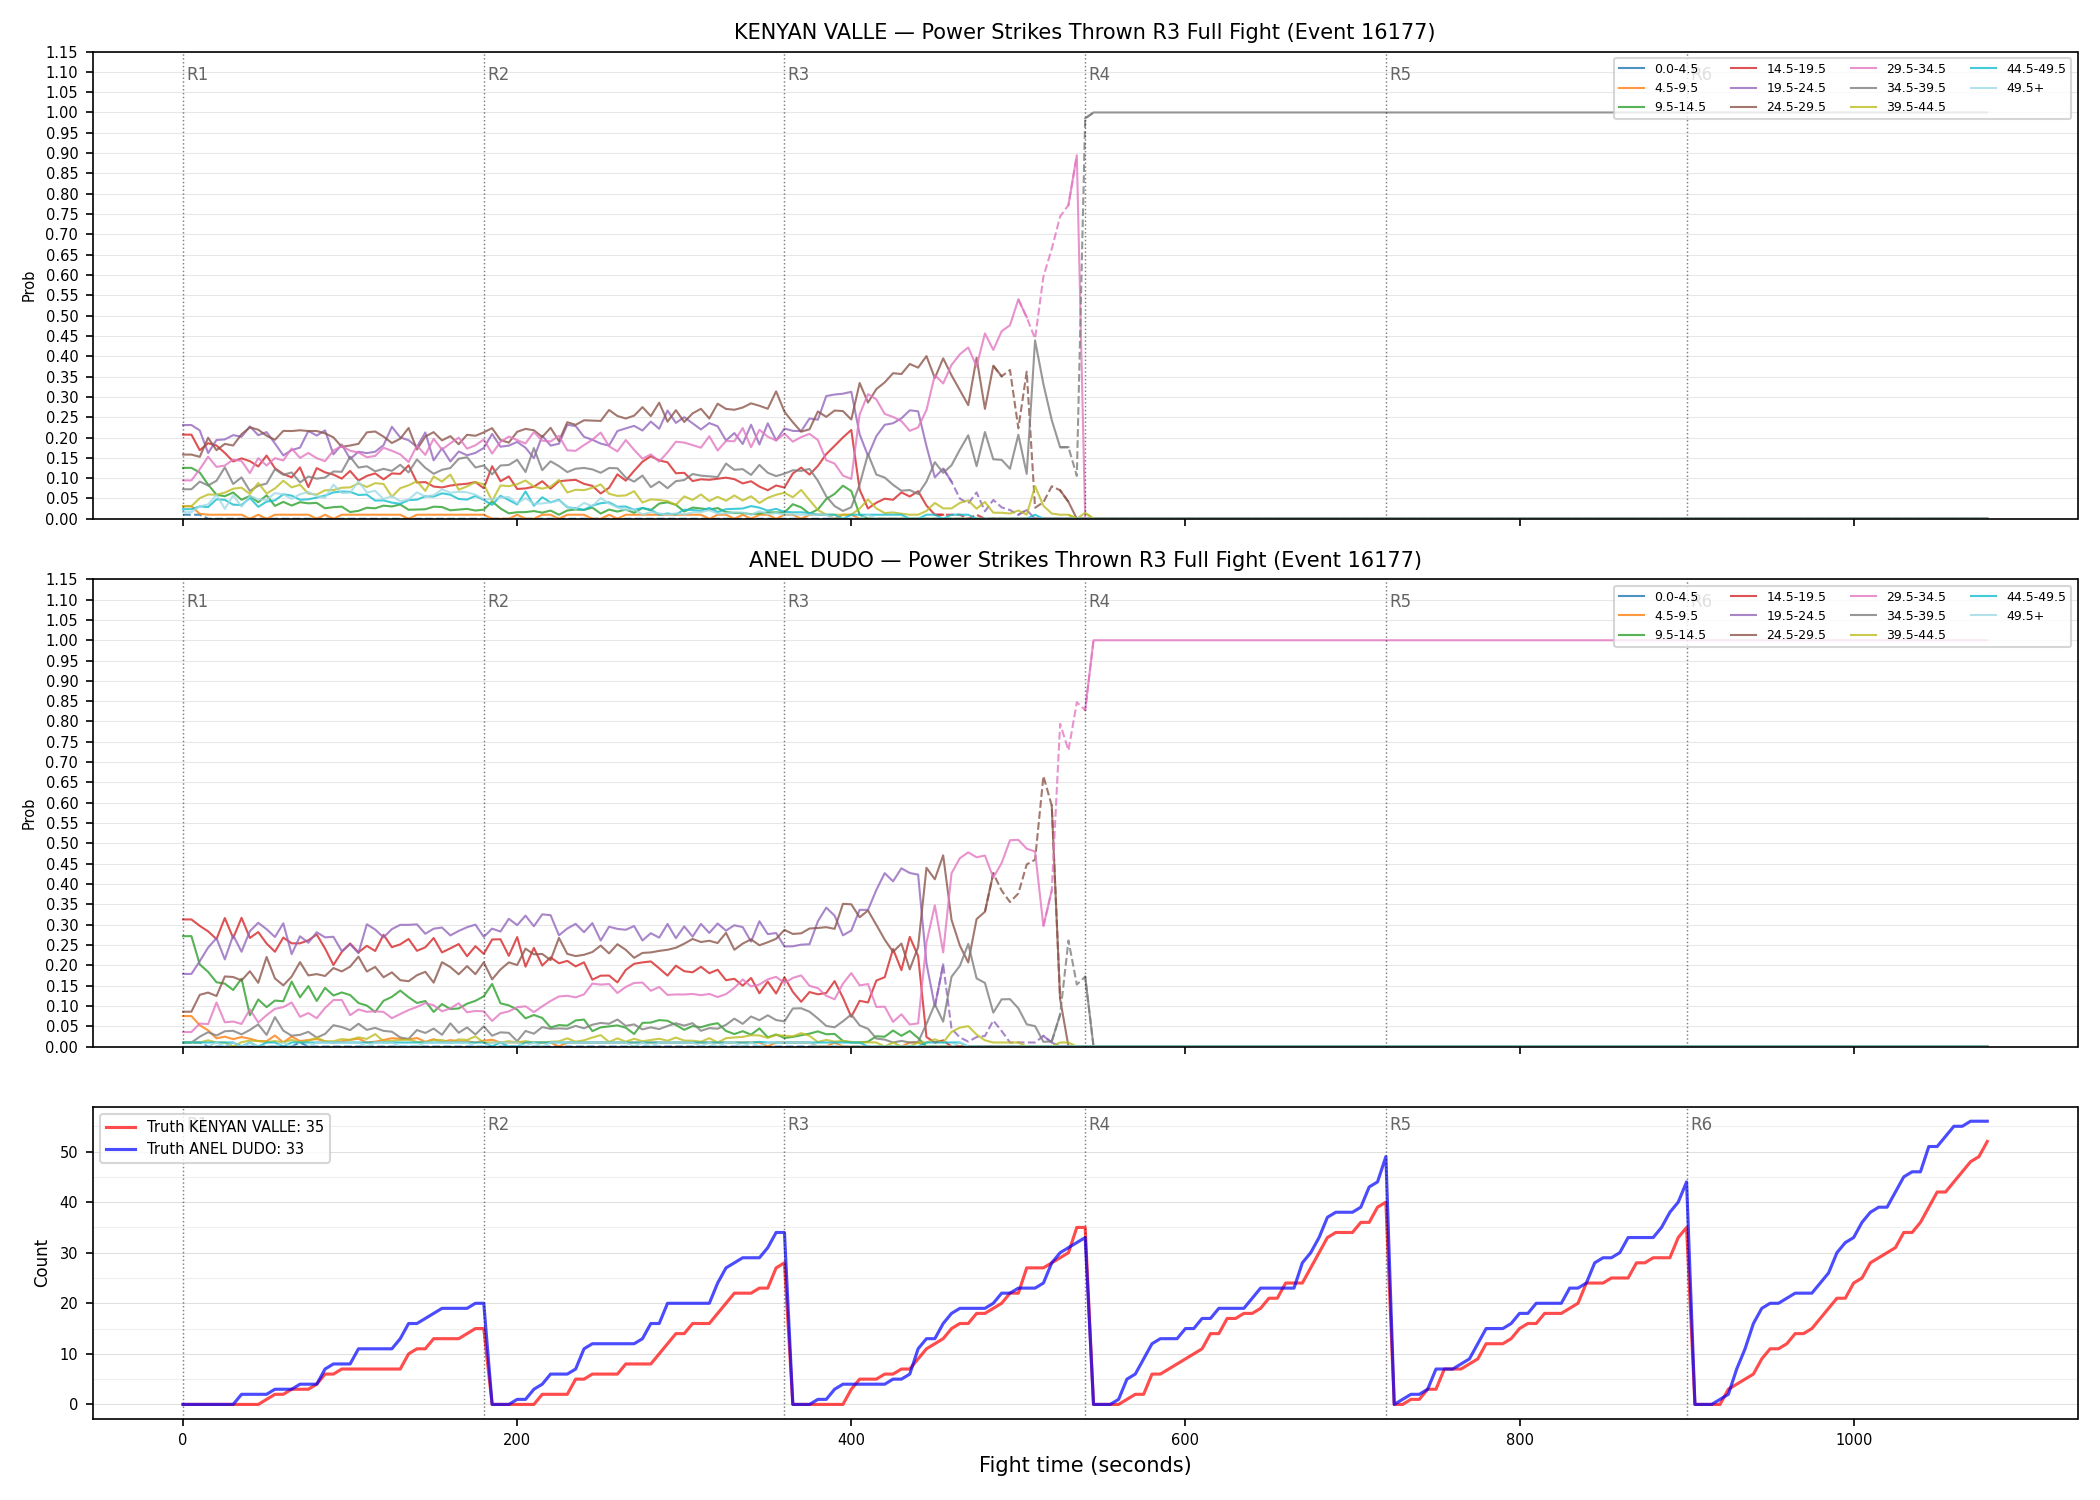
Task: Click 14.5-19.5 legend entry in KENYAN VALLE chart
Action: [1778, 69]
